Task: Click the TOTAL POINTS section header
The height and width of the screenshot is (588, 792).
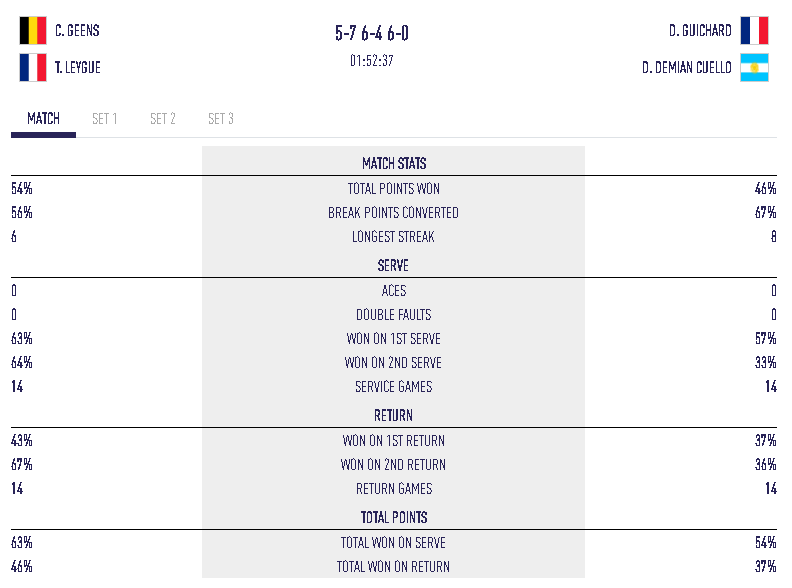Action: point(394,517)
